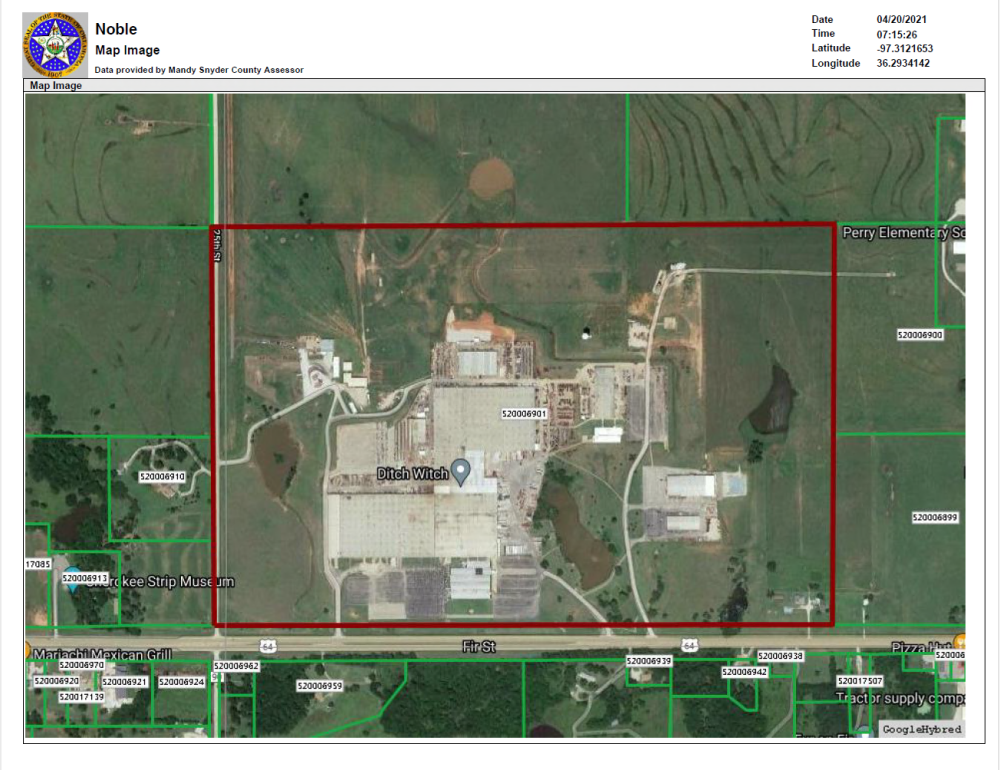Click parcel 520006900 on the right edge
1000x770 pixels.
coord(921,333)
